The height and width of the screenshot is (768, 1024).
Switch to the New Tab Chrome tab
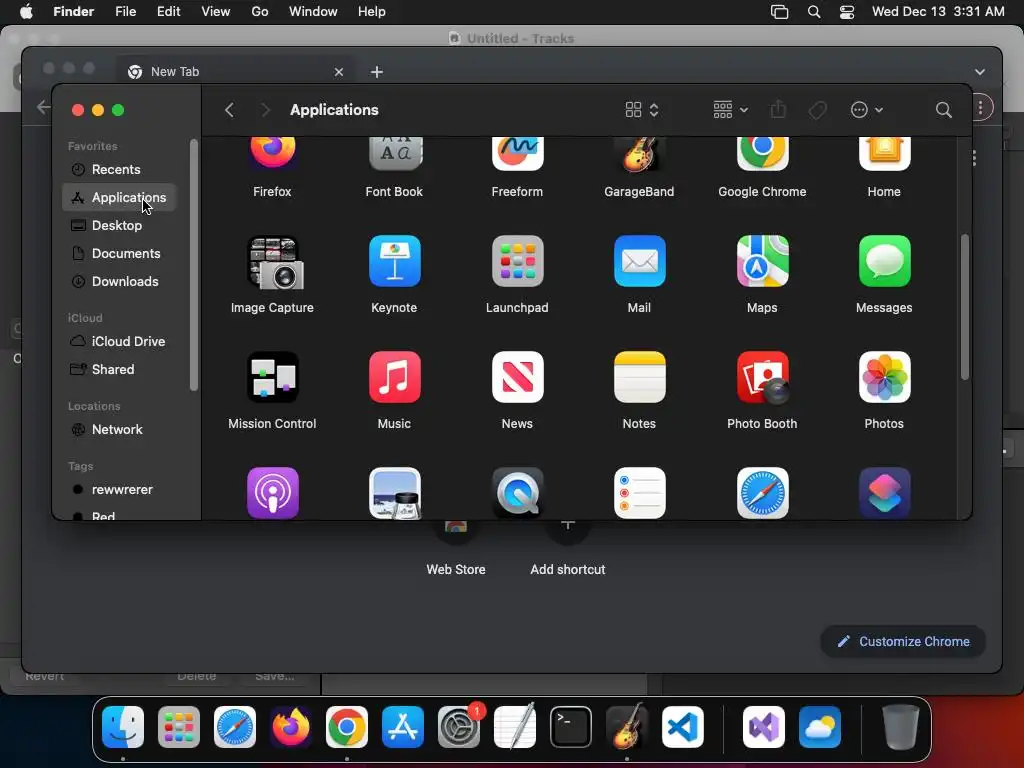click(x=235, y=72)
